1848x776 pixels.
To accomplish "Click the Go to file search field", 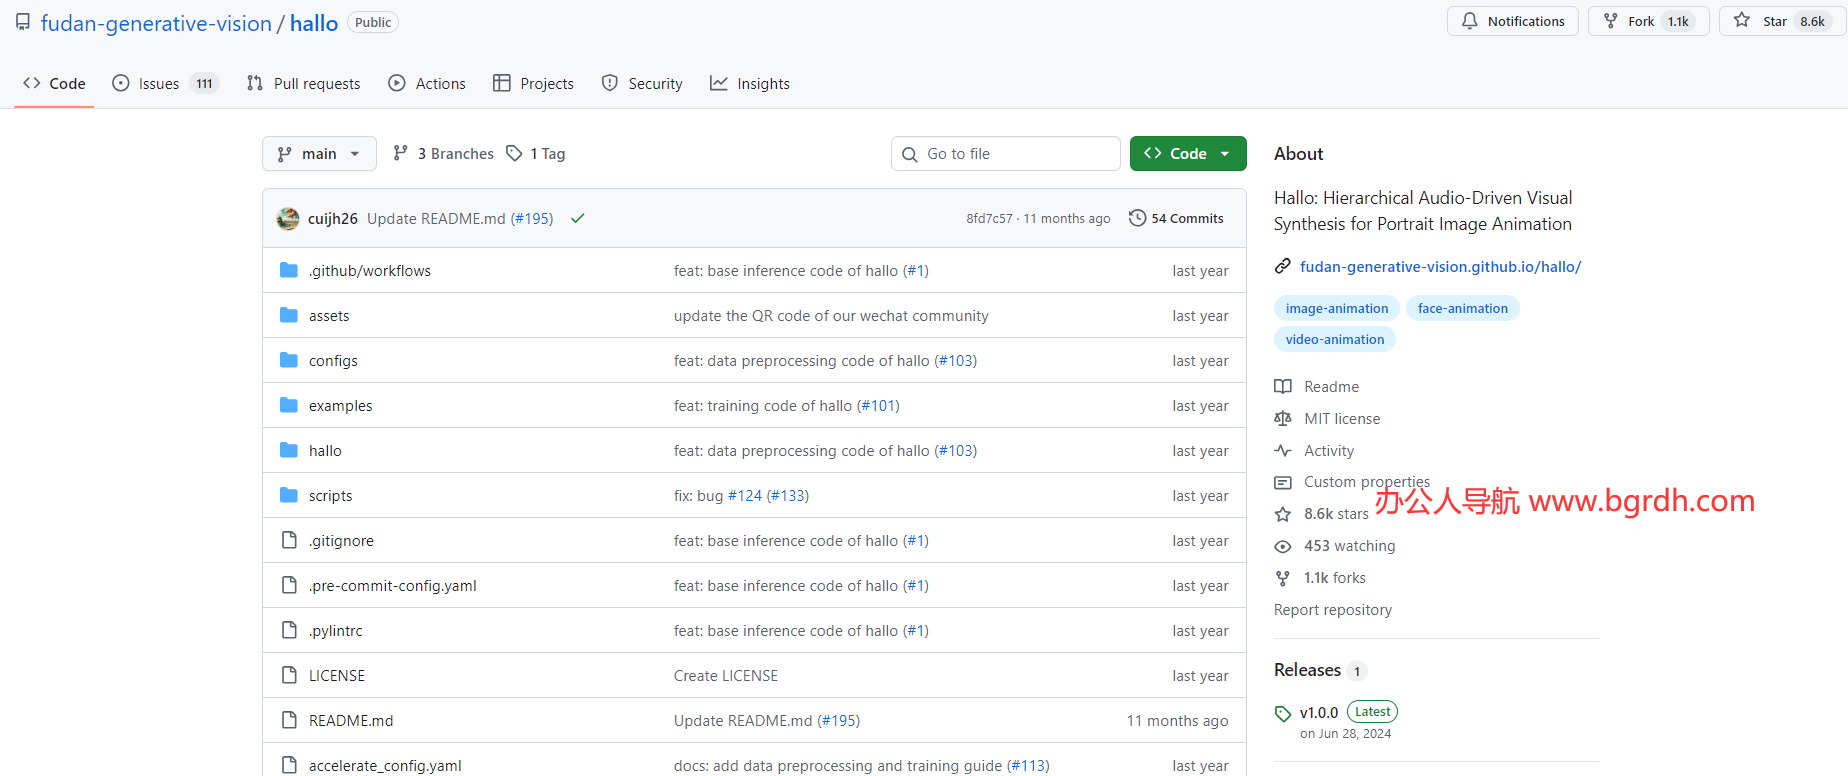I will pyautogui.click(x=1005, y=153).
